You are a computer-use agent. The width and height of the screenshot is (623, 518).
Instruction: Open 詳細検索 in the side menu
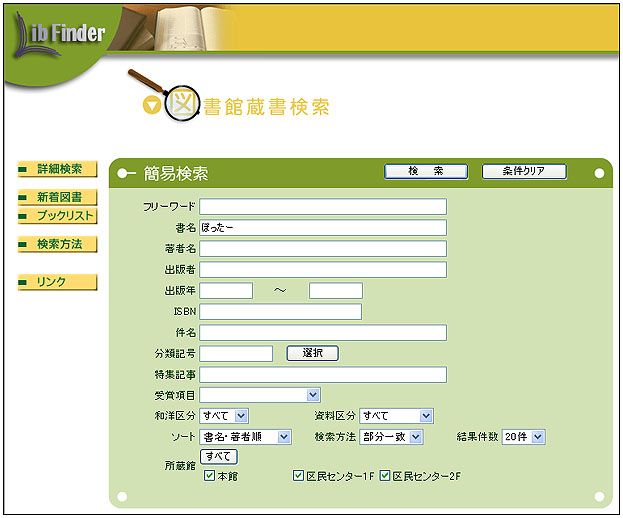(59, 170)
